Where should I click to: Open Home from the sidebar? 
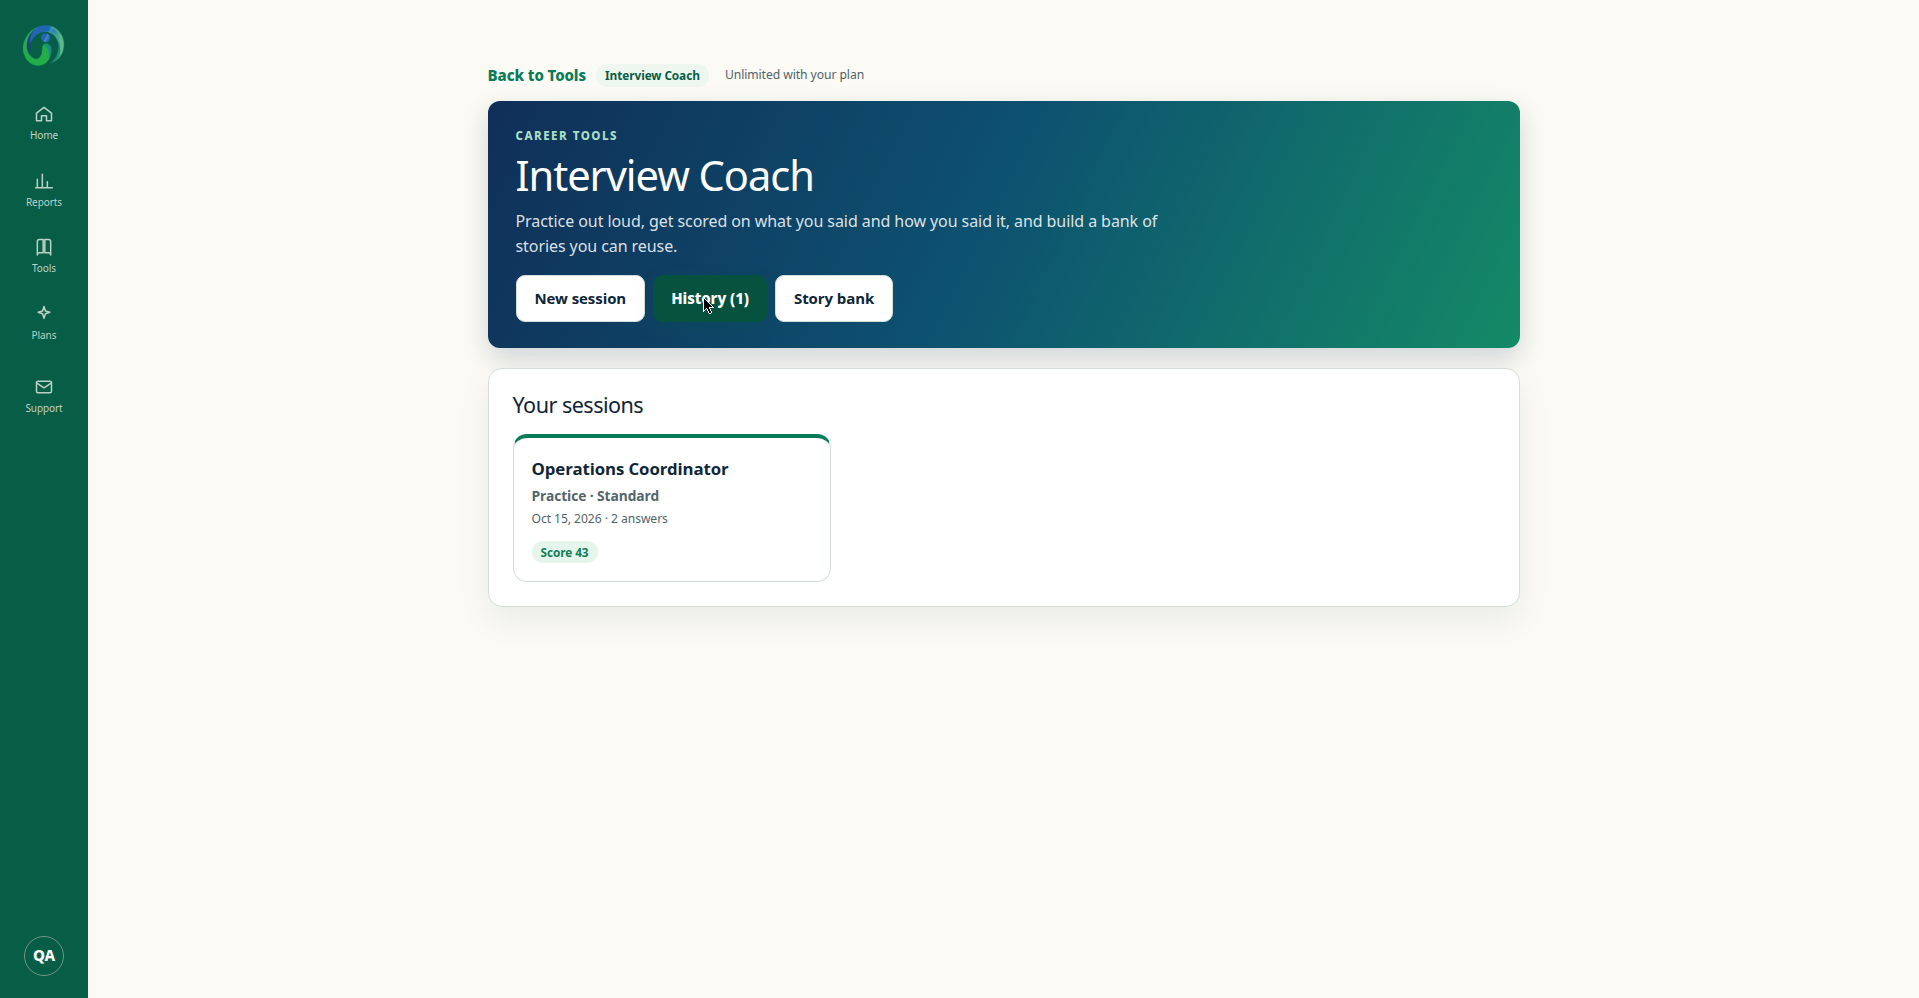coord(44,123)
